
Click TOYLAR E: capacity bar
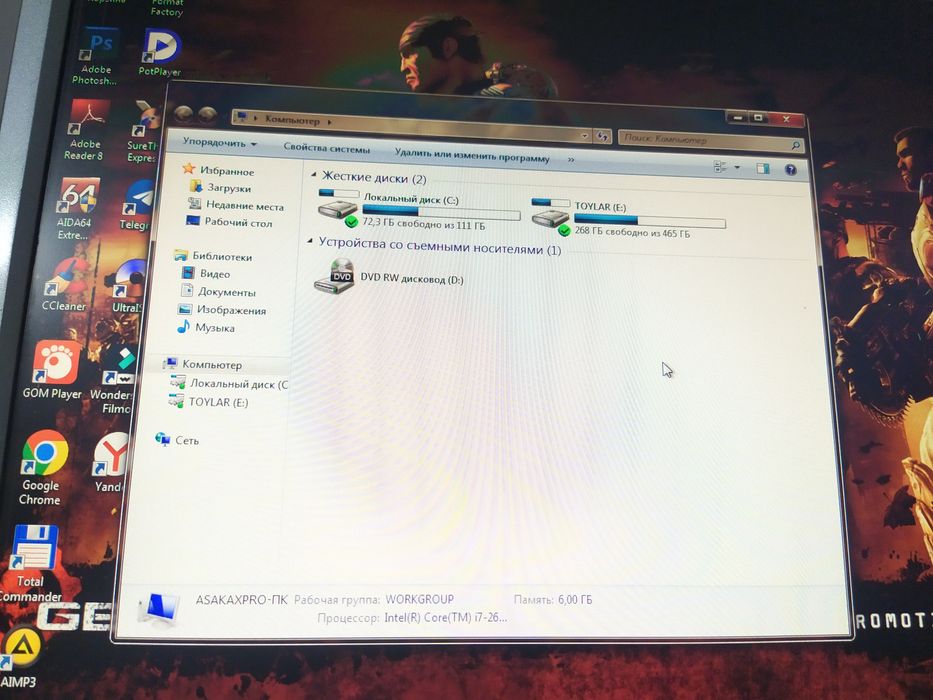649,221
